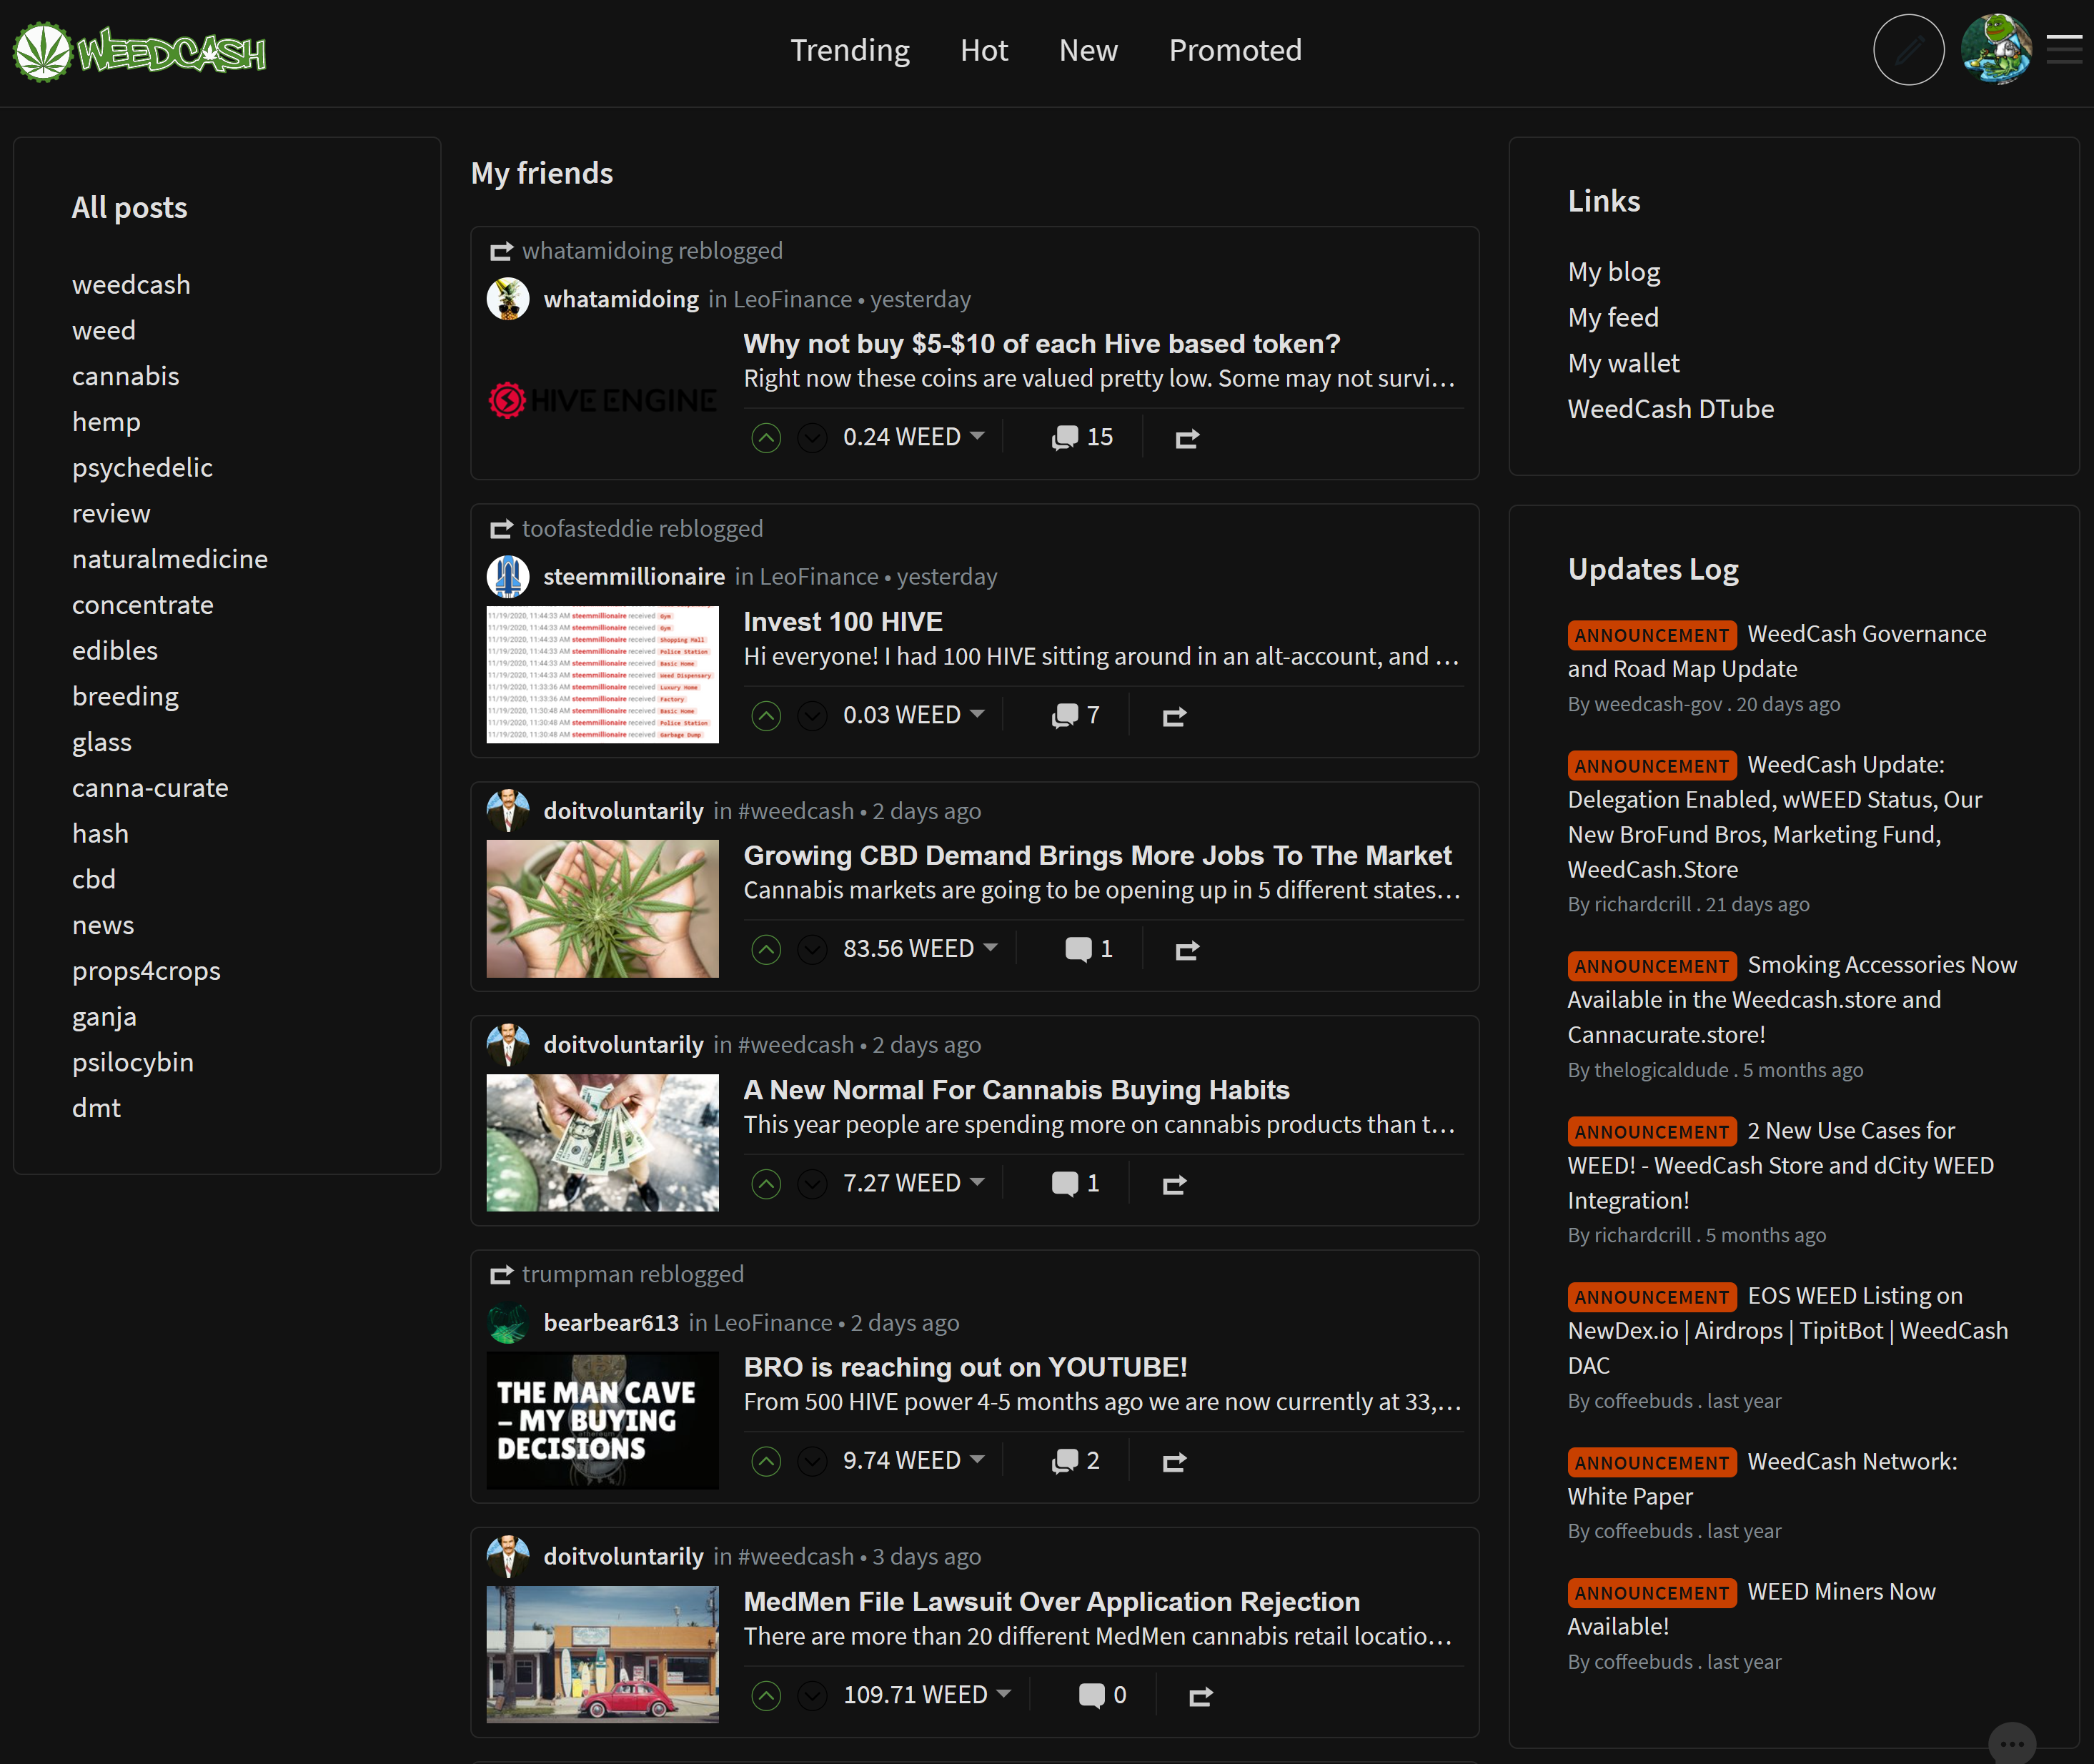
Task: Open the user profile avatar
Action: 1996,49
